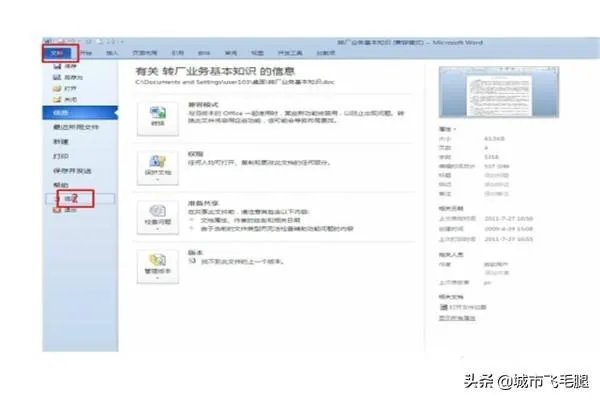Click the 相关日期 (Related Dates) heading
Screen dimensions: 600x400
click(451, 209)
